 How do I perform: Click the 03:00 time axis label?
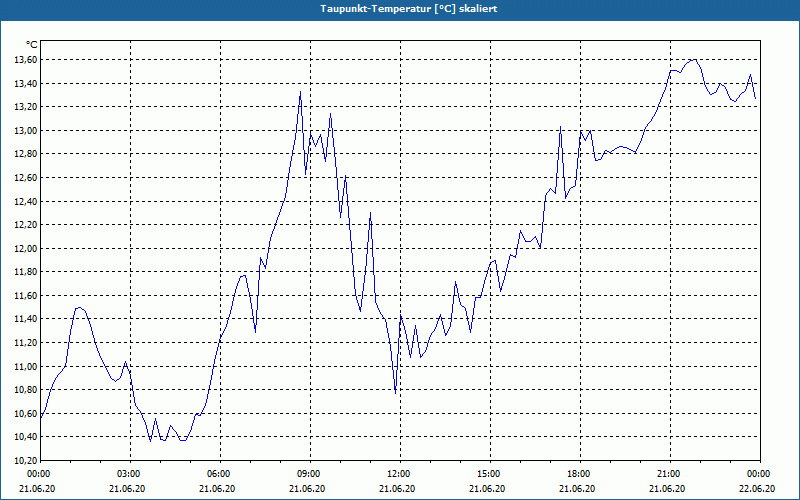tap(131, 474)
